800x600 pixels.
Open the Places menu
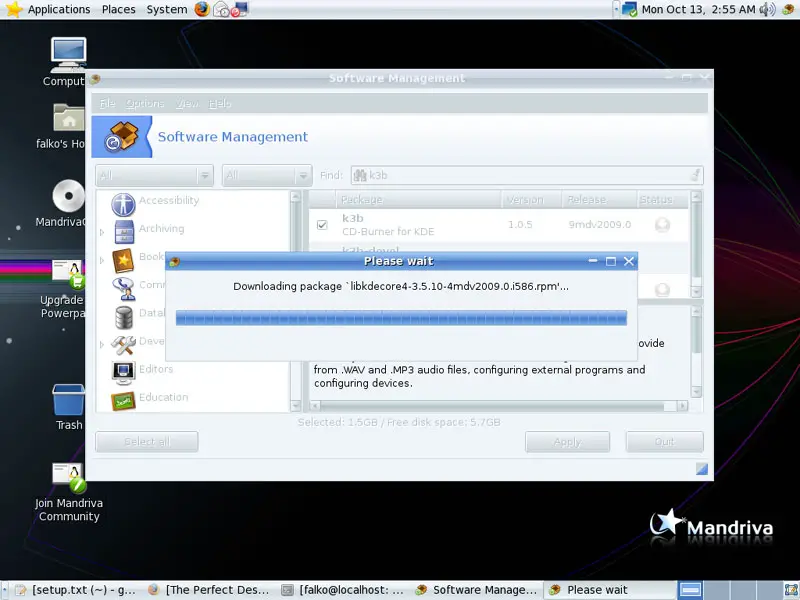(x=118, y=9)
